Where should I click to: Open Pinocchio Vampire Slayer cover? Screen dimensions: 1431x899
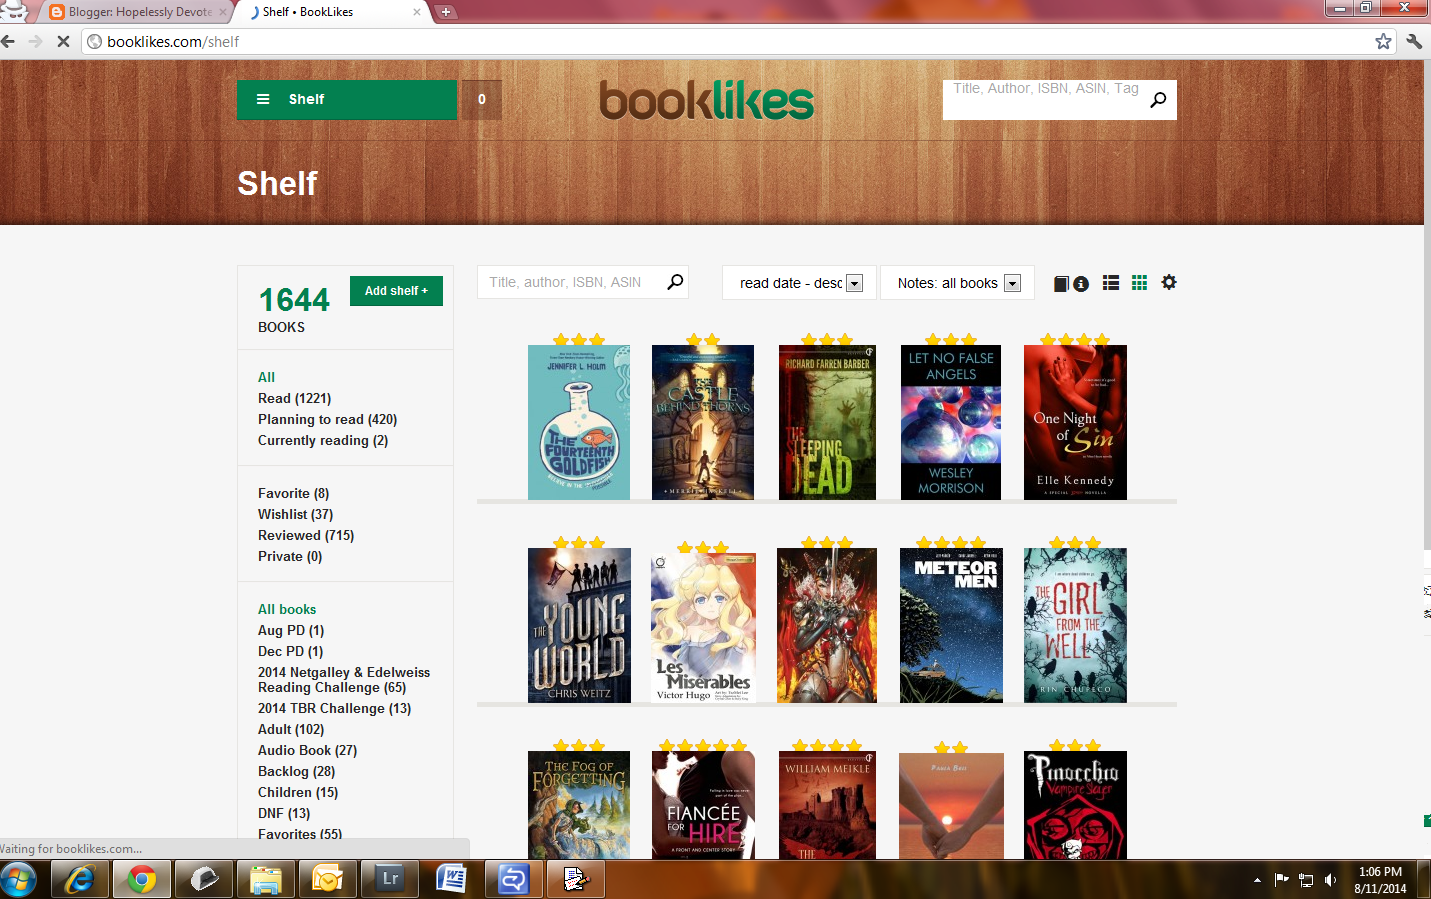(1075, 805)
